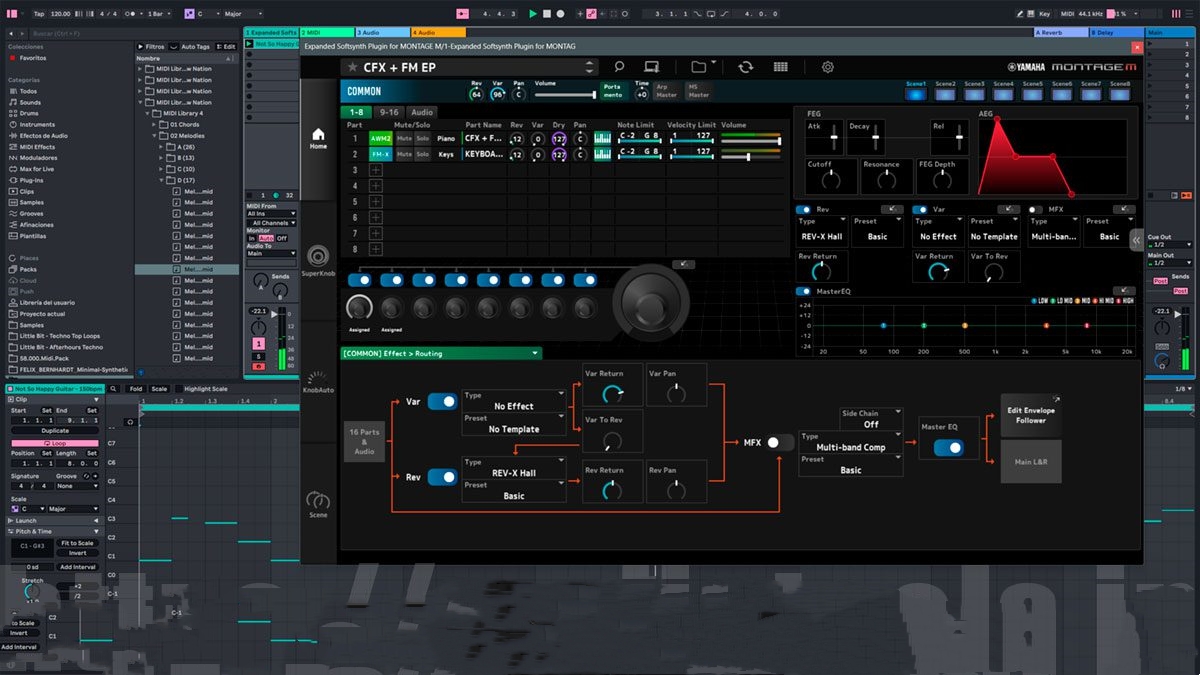Toggle the first assignable knob switch
Screen dimensions: 1200x675
click(359, 280)
